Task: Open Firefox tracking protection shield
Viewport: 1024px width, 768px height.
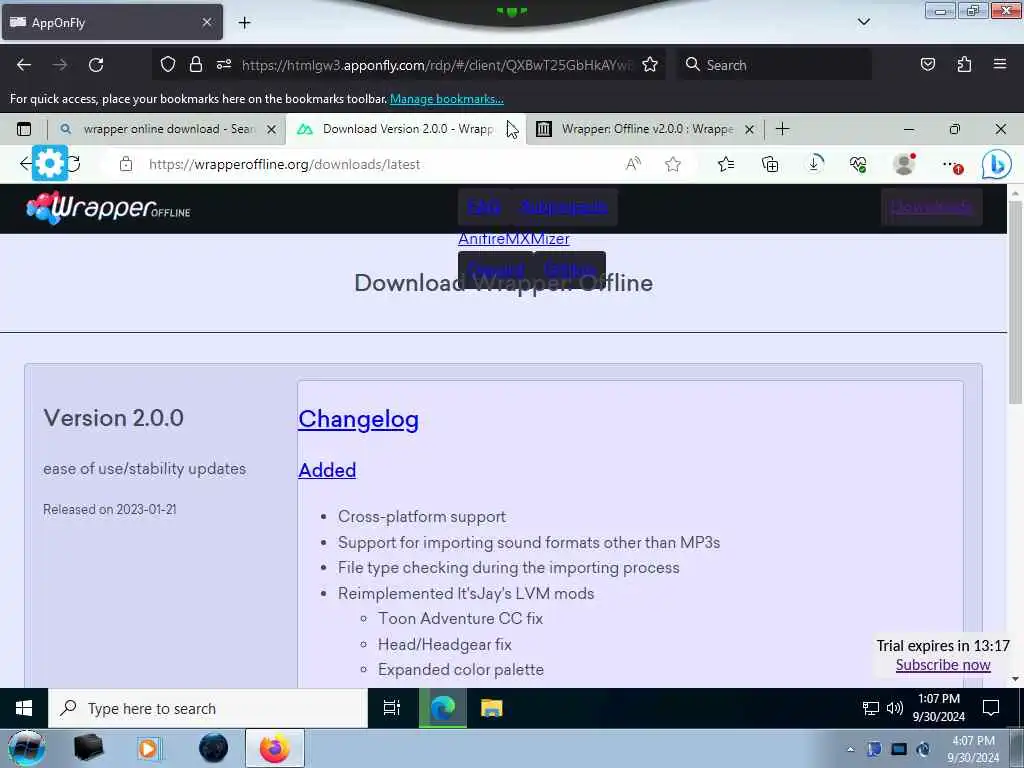Action: (x=168, y=65)
